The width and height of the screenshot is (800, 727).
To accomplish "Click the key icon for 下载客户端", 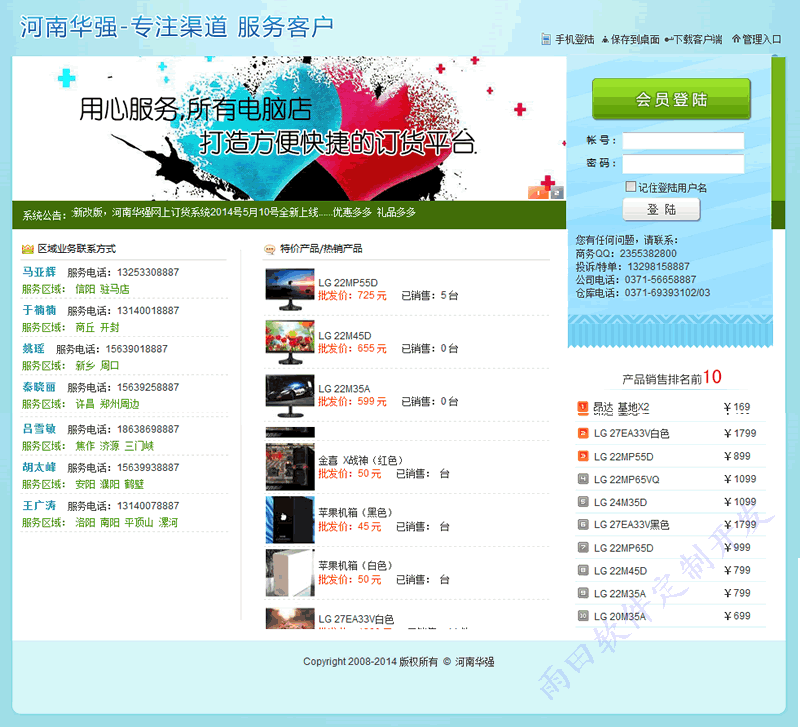I will (x=668, y=40).
